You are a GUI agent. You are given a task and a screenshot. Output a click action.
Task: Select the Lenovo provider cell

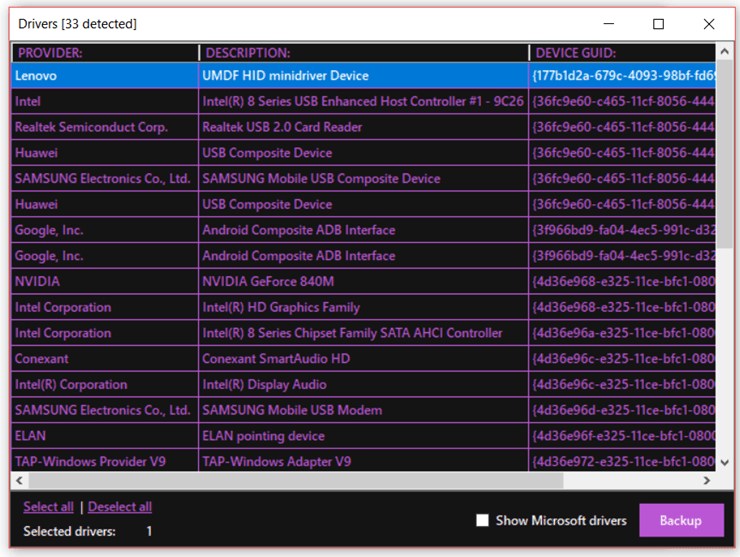105,76
